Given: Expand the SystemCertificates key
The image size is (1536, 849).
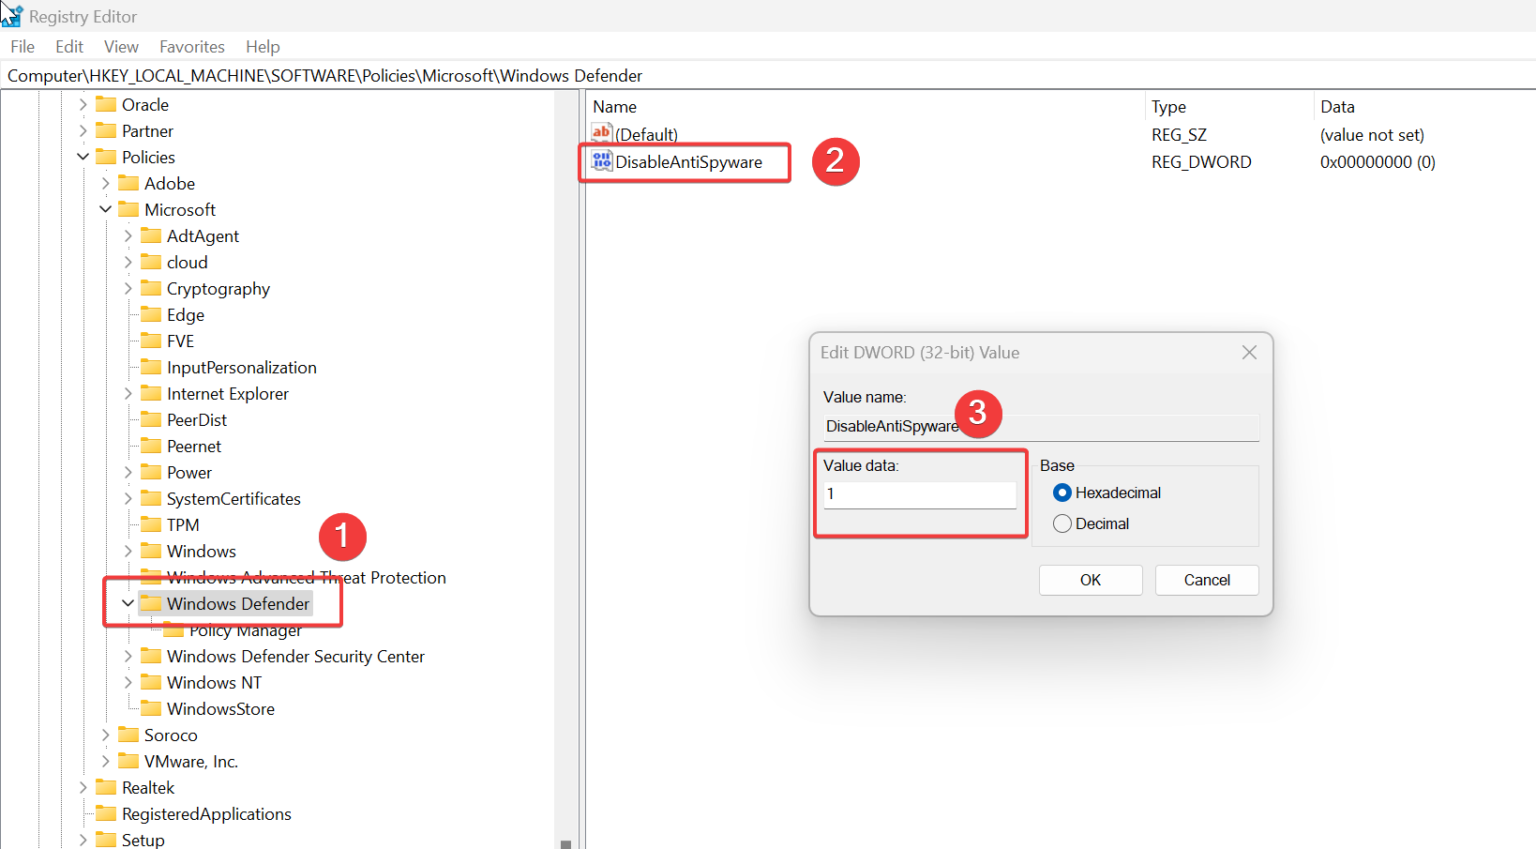Looking at the screenshot, I should pyautogui.click(x=128, y=498).
